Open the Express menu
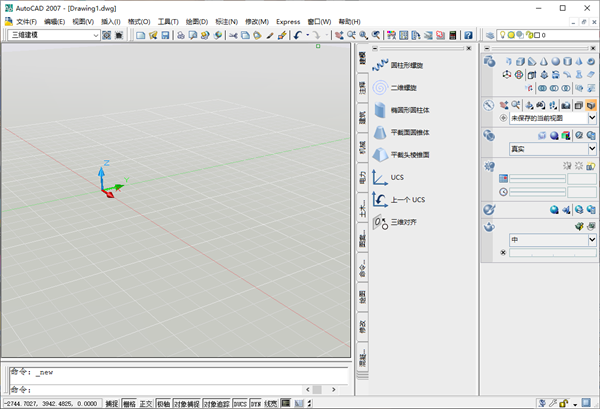Screen dimensions: 600x409 click(x=287, y=21)
